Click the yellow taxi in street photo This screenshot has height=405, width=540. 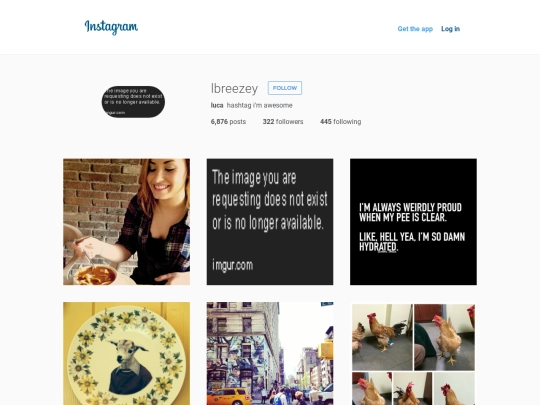coord(230,396)
